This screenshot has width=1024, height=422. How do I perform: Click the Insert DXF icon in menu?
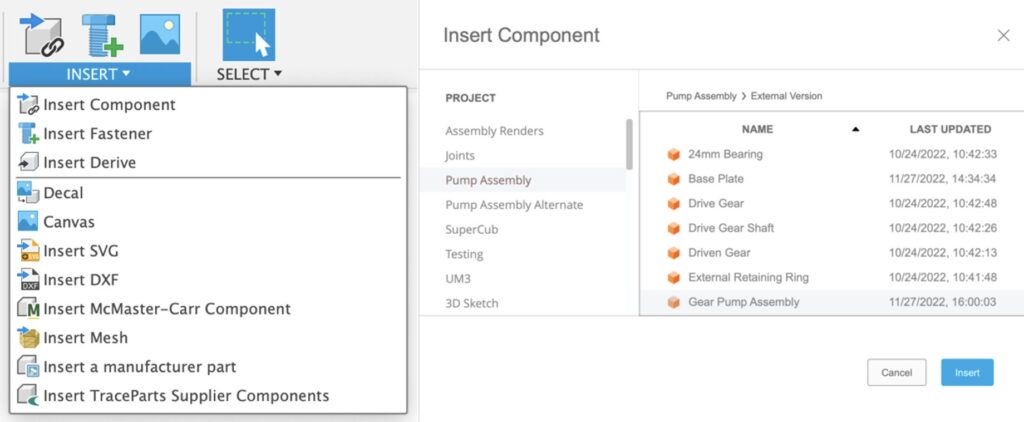tap(28, 280)
